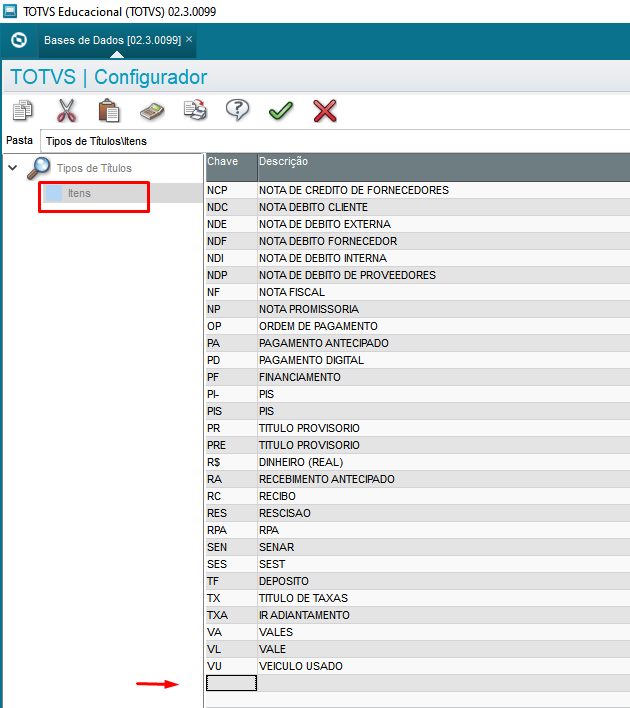Click the PI- key cell
The height and width of the screenshot is (708, 630).
(x=232, y=395)
